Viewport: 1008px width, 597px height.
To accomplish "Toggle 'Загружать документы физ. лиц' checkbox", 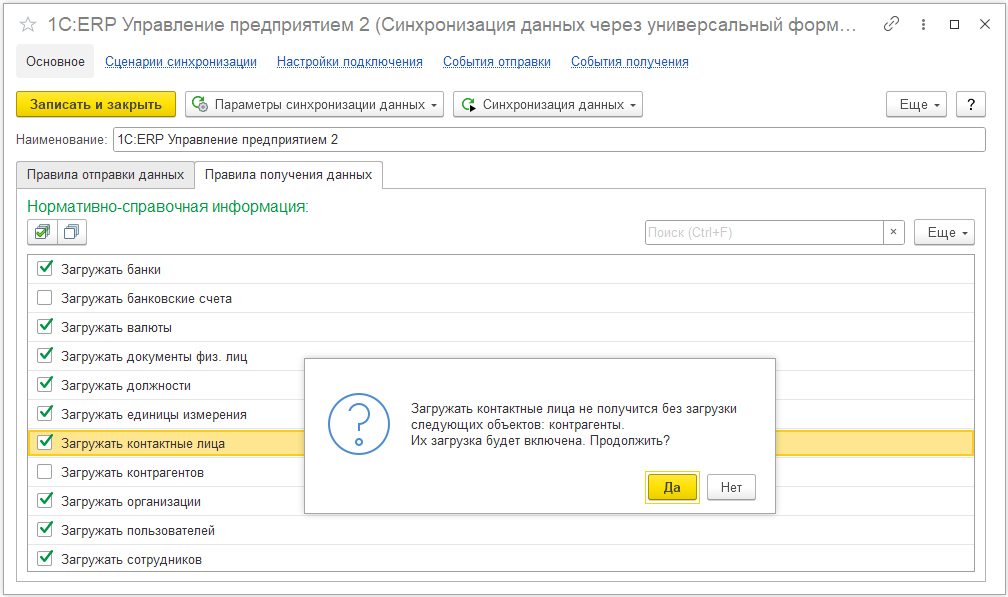I will tap(44, 355).
